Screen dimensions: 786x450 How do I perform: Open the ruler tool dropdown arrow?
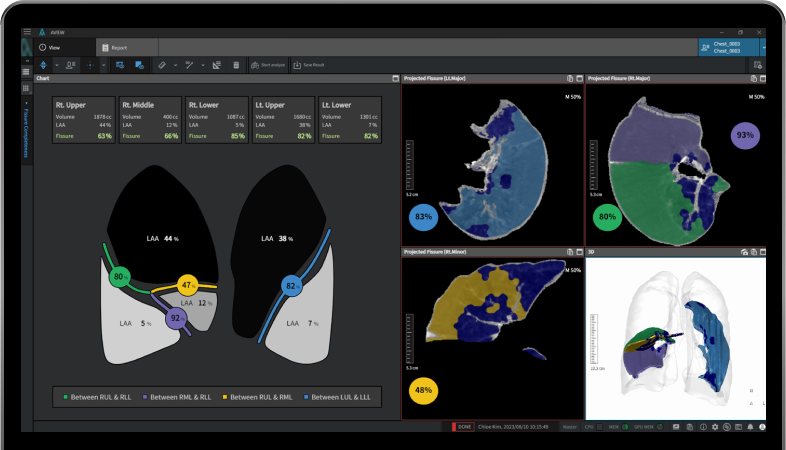[x=174, y=65]
